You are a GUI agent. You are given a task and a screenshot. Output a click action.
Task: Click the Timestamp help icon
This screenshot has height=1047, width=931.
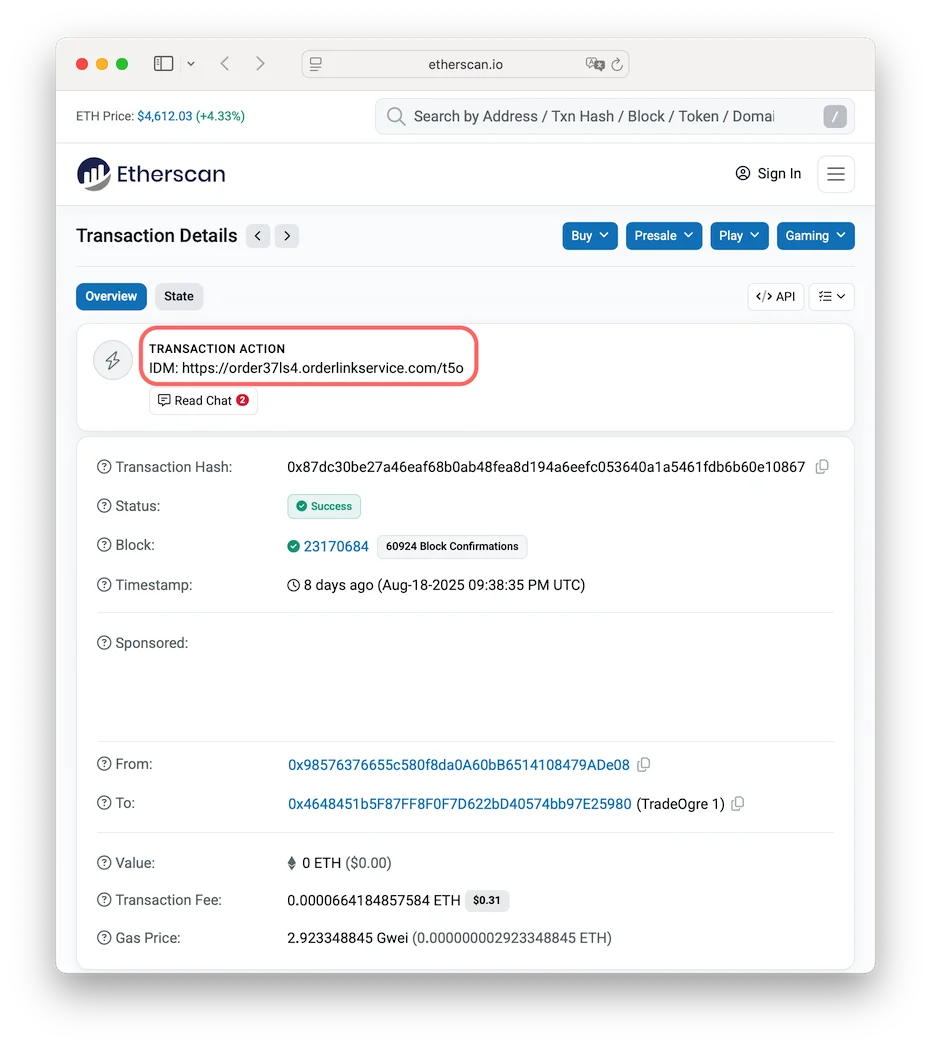click(104, 585)
